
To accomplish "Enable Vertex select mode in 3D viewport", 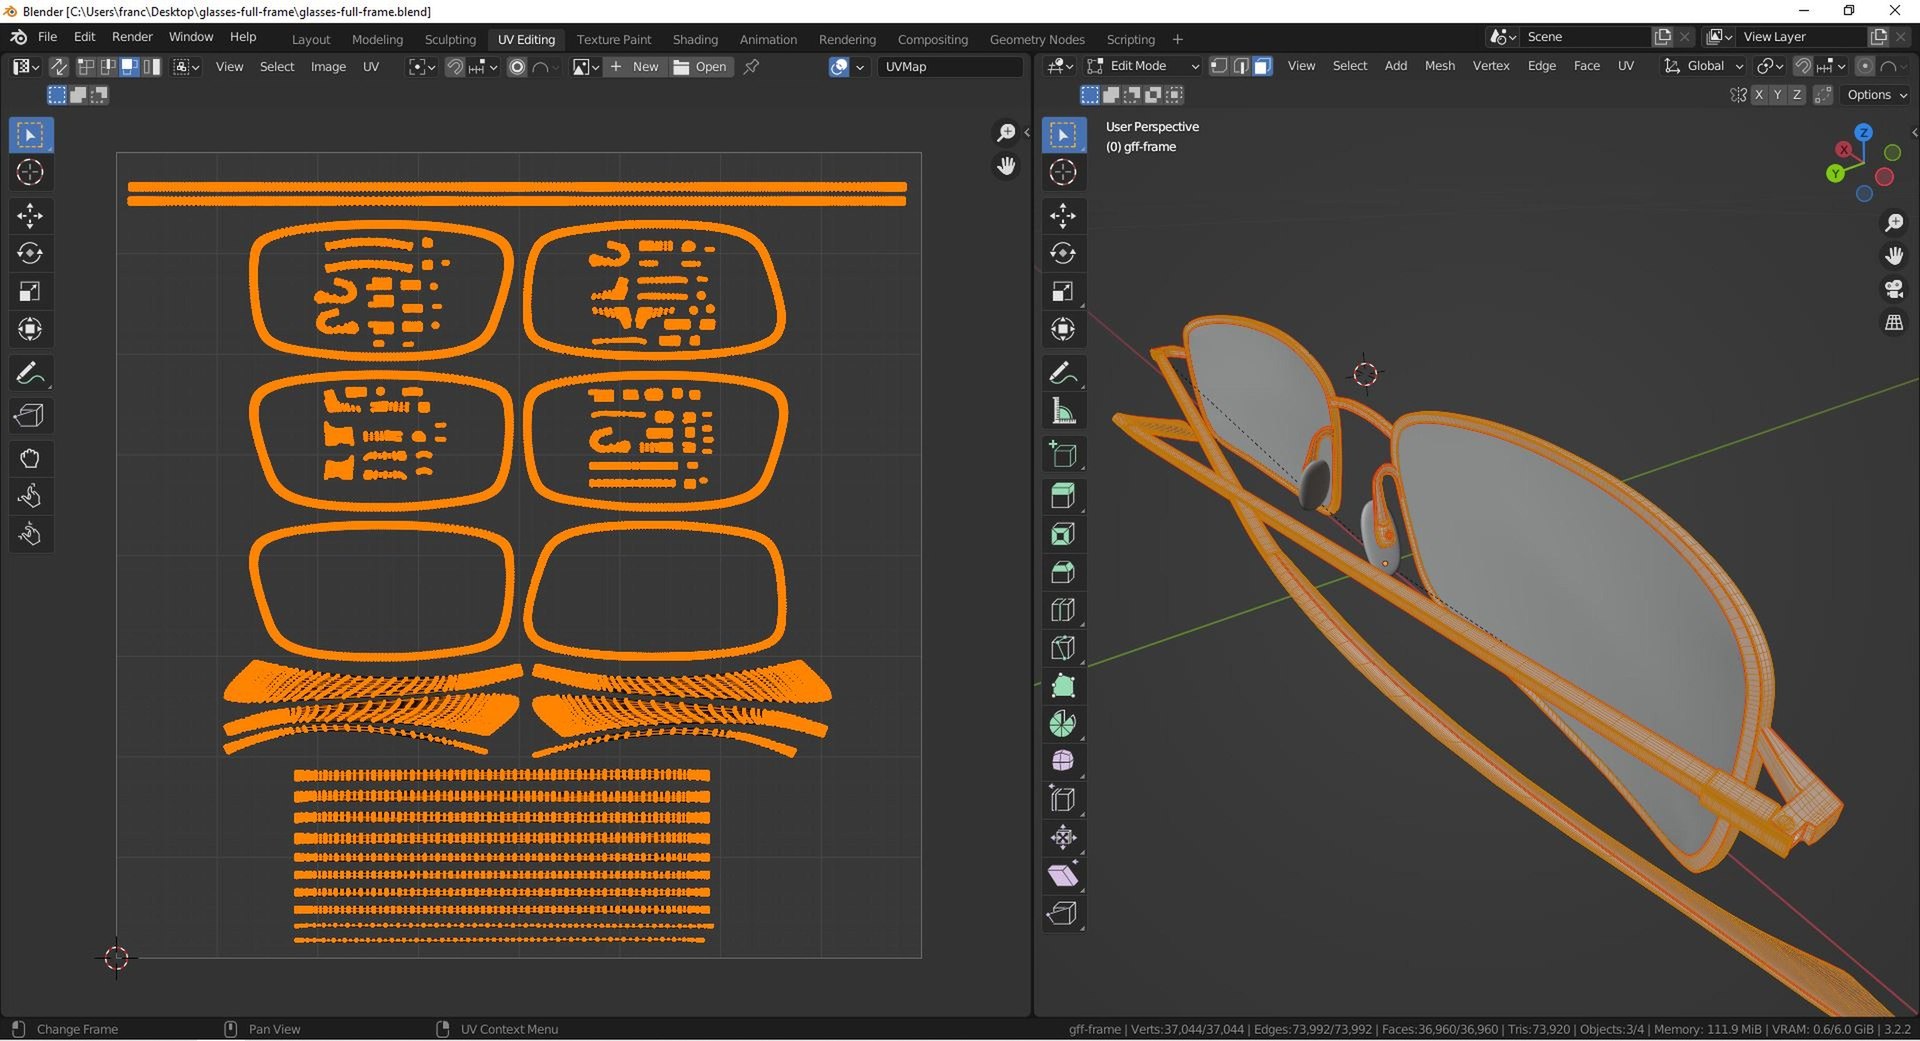I will coord(1219,66).
